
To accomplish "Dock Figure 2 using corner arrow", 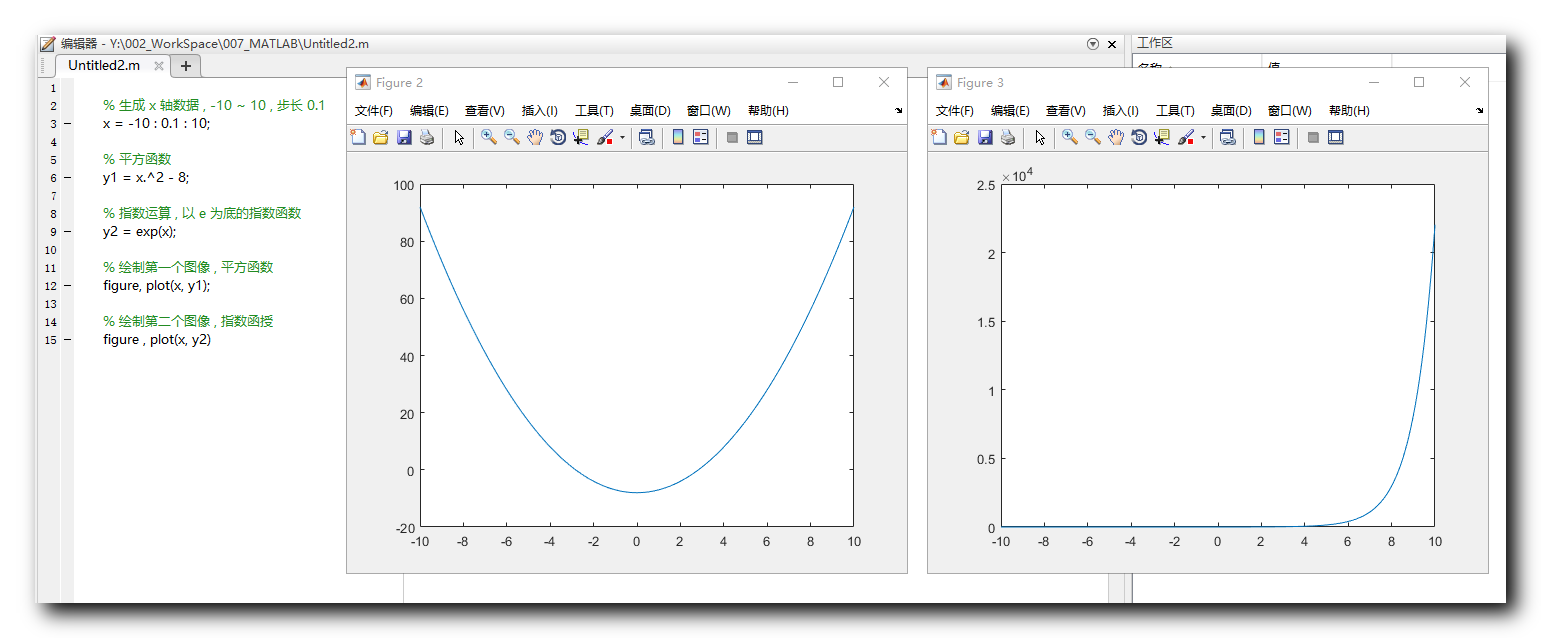I will tap(898, 111).
